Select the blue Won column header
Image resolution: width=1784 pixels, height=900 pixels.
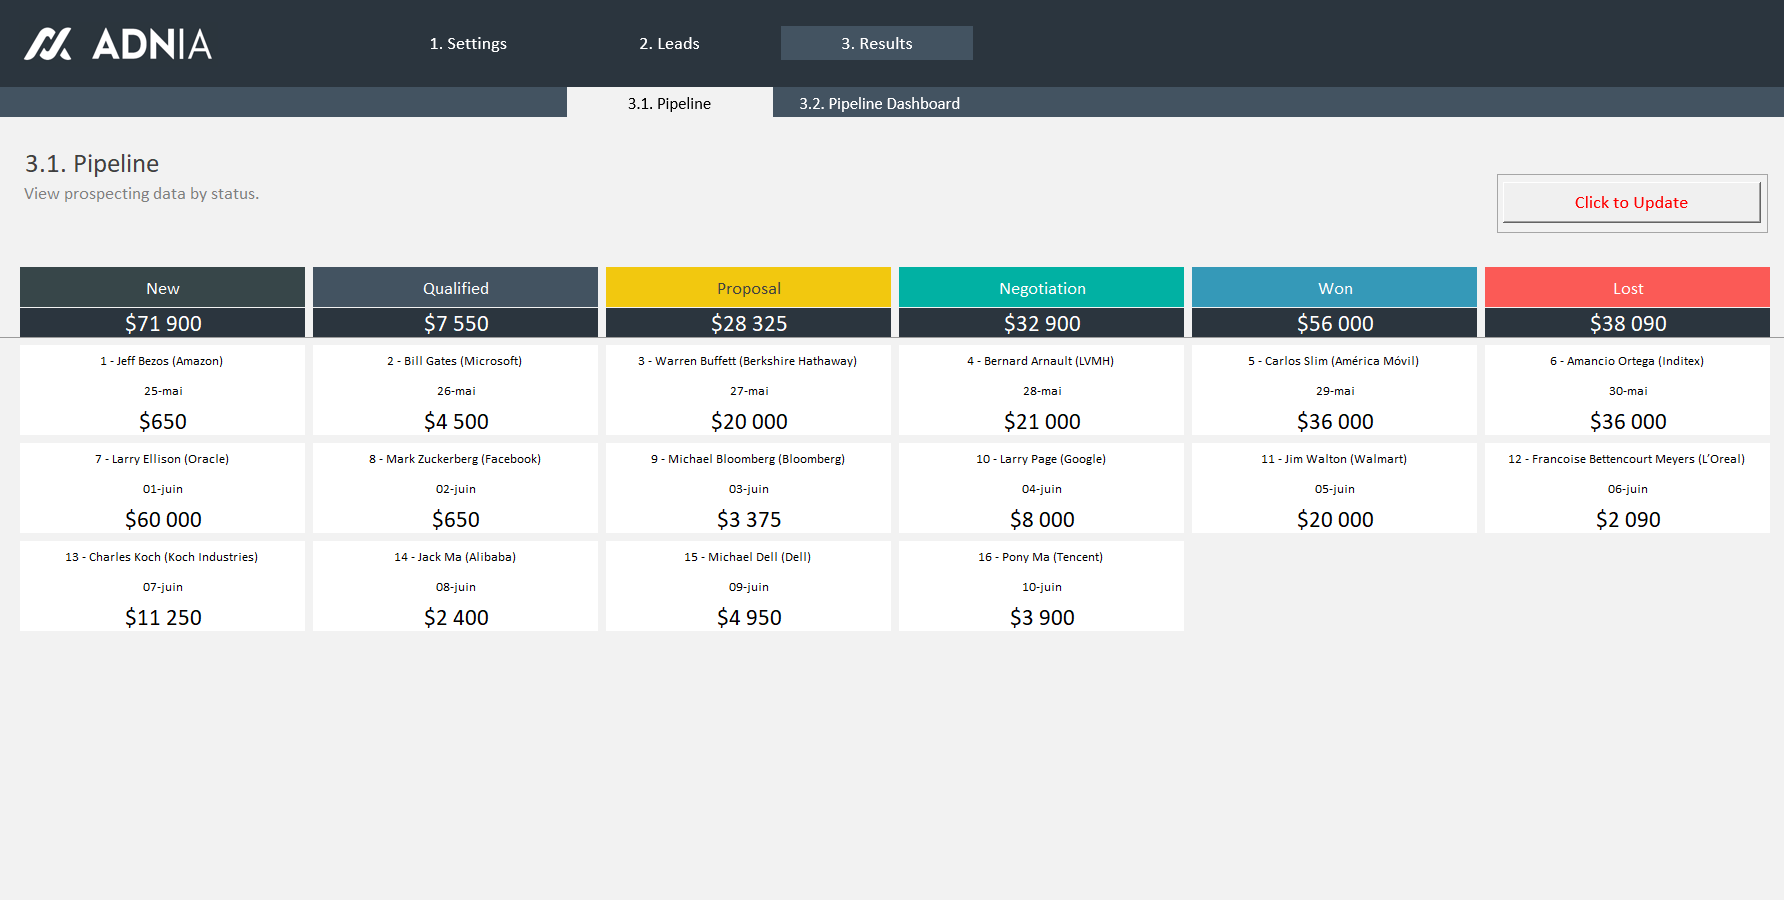(x=1334, y=288)
